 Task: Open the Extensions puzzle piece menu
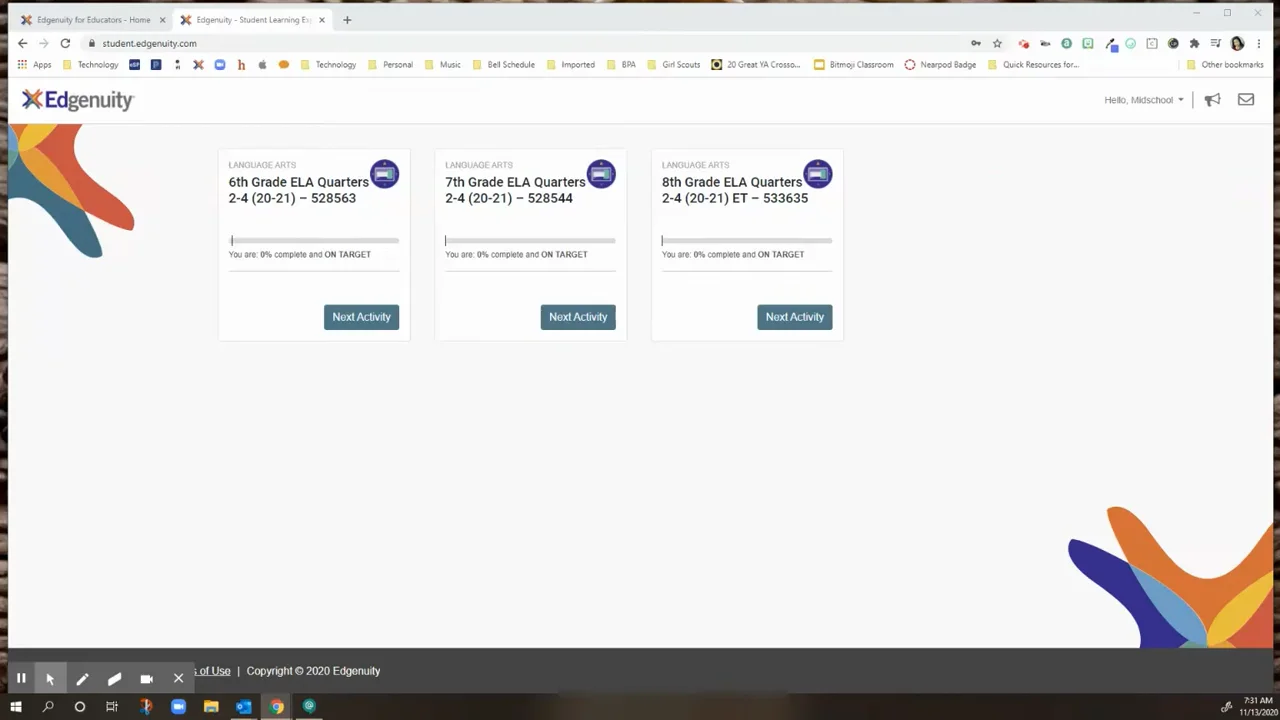point(1194,43)
